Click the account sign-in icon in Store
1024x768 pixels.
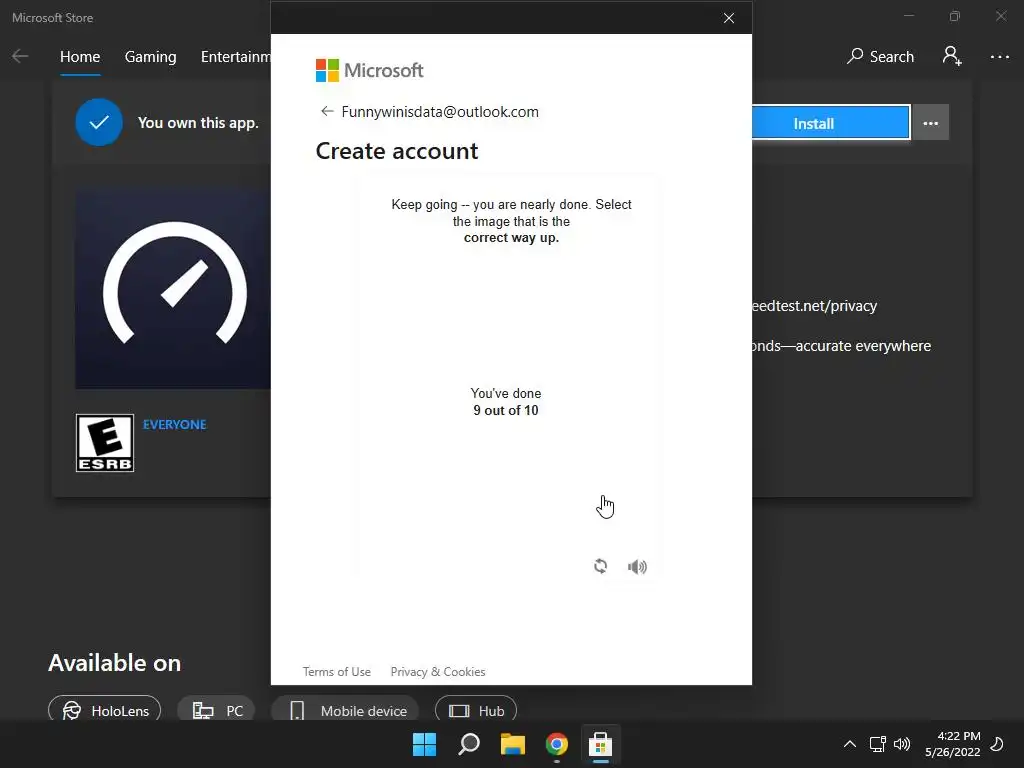point(952,56)
